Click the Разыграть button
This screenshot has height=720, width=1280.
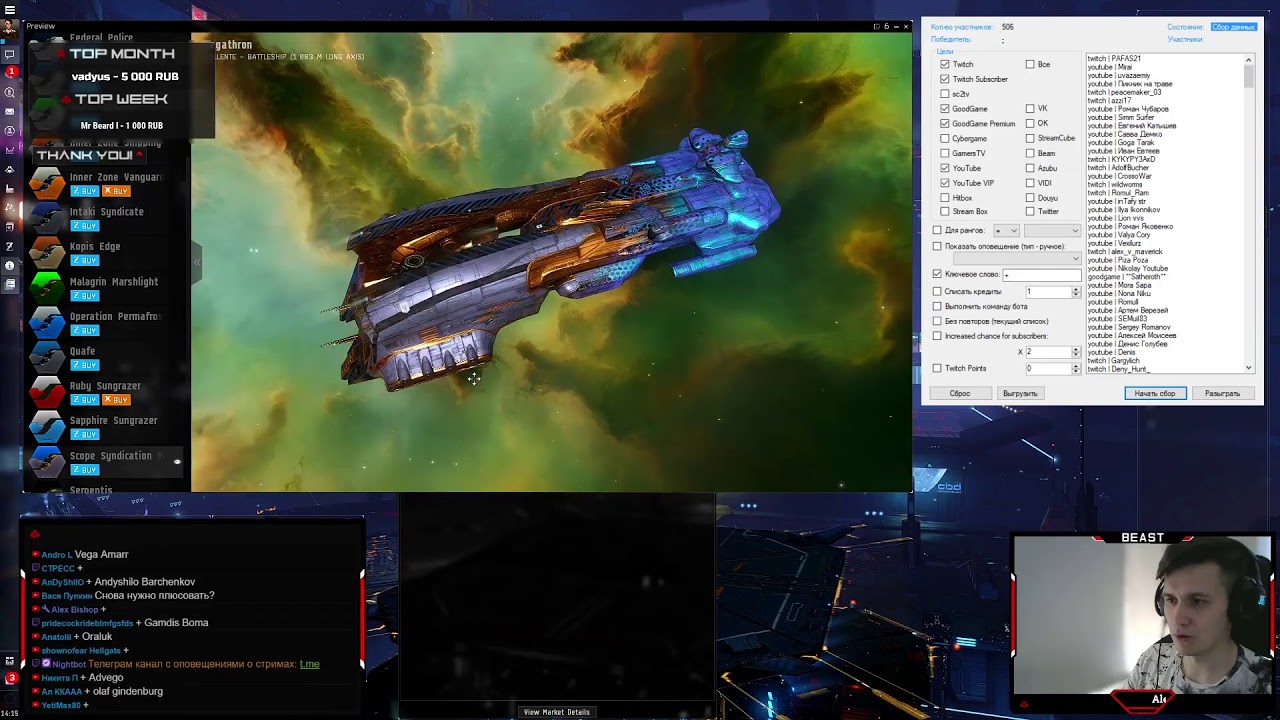coord(1222,393)
